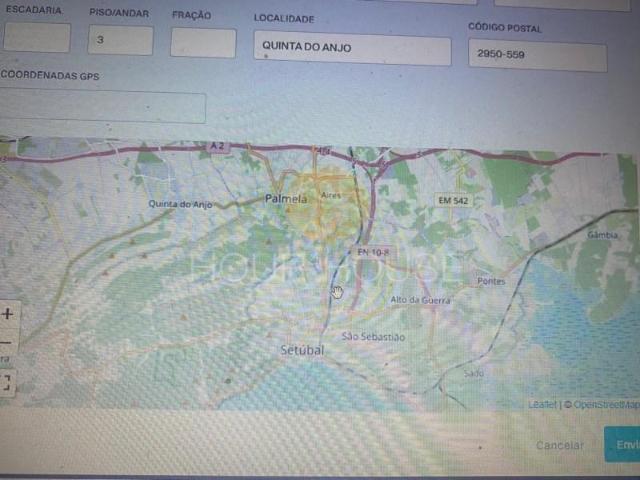
Task: Select the Localidade field with Quinta do Anjo
Action: 351,49
